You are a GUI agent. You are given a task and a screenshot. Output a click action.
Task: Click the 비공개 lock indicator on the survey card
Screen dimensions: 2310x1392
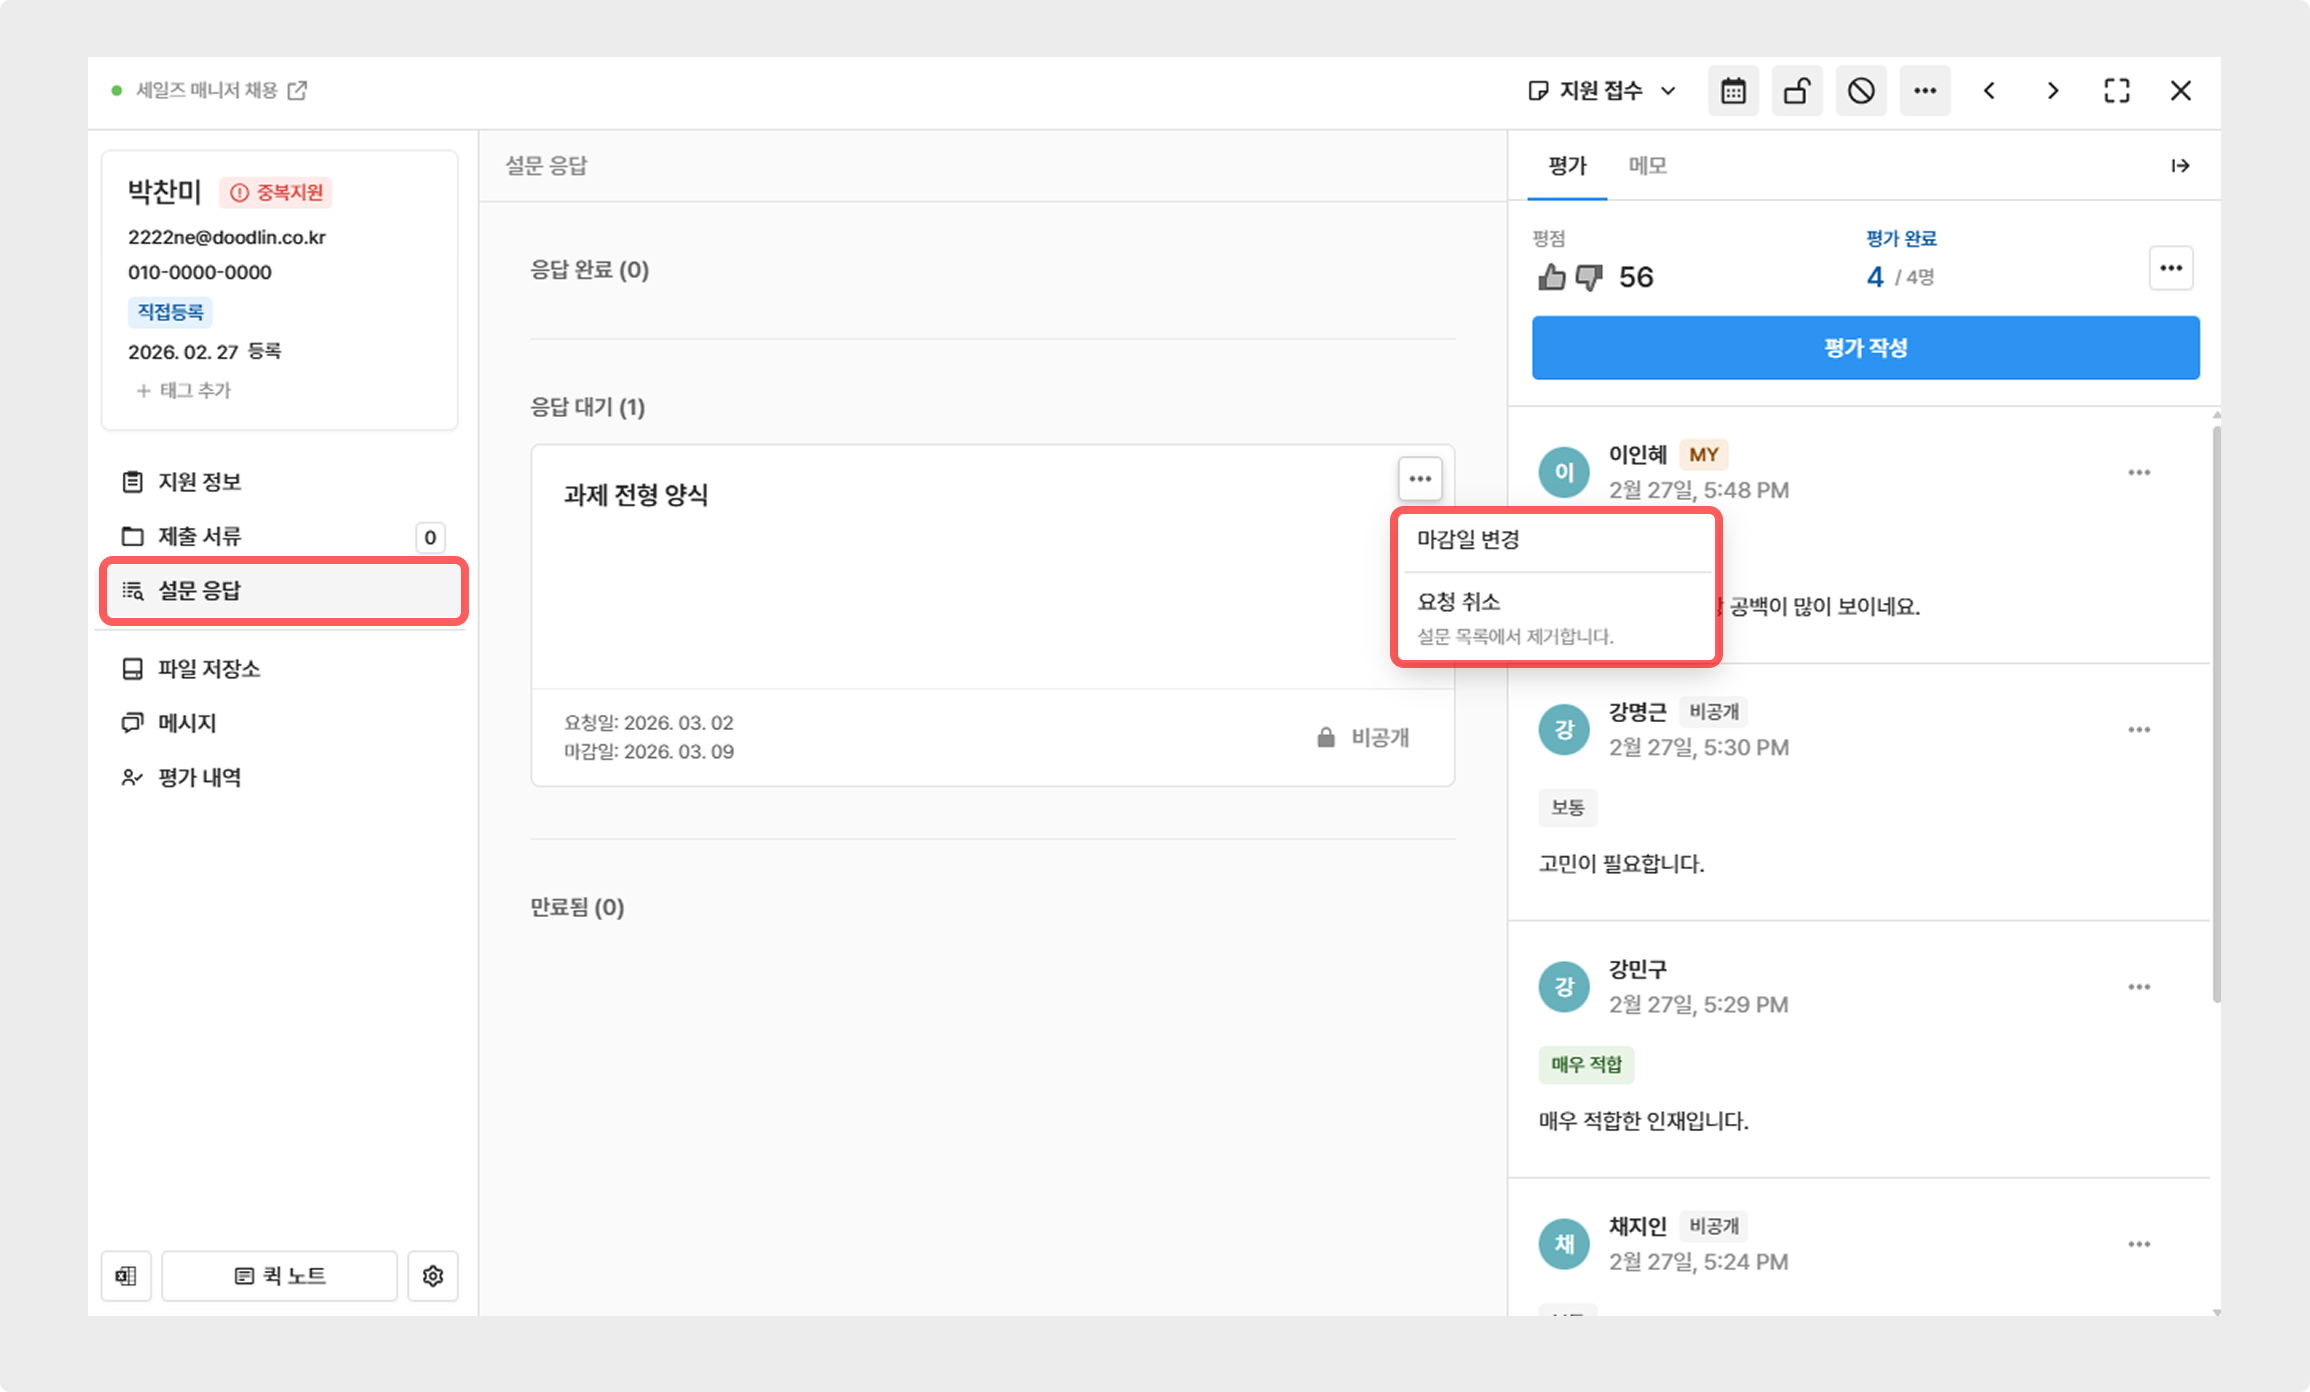(1363, 738)
